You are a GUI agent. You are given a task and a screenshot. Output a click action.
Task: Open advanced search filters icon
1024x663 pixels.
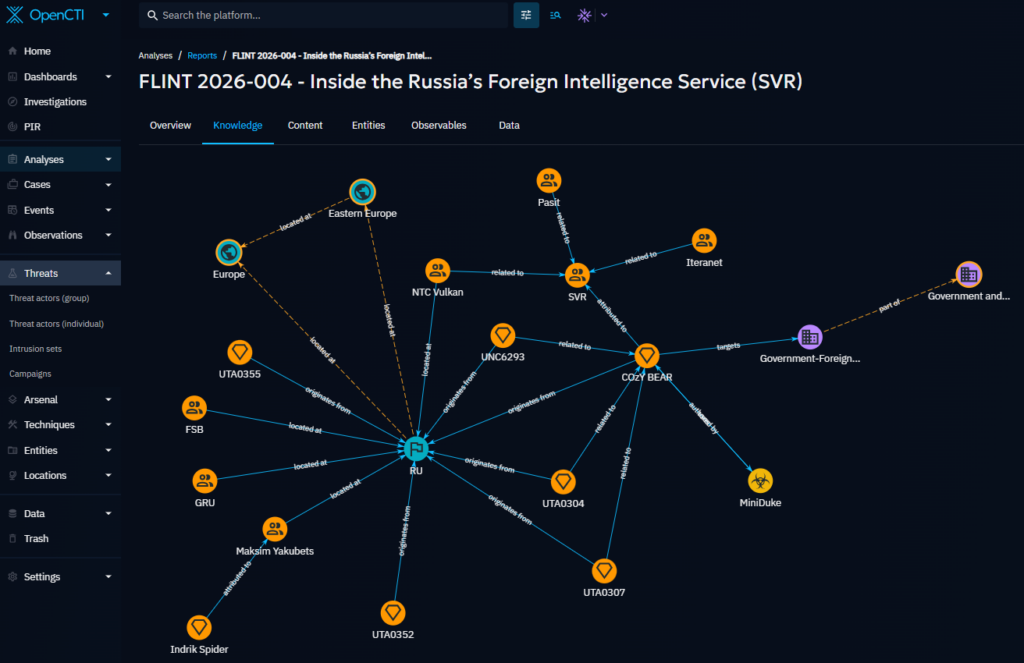pyautogui.click(x=526, y=15)
